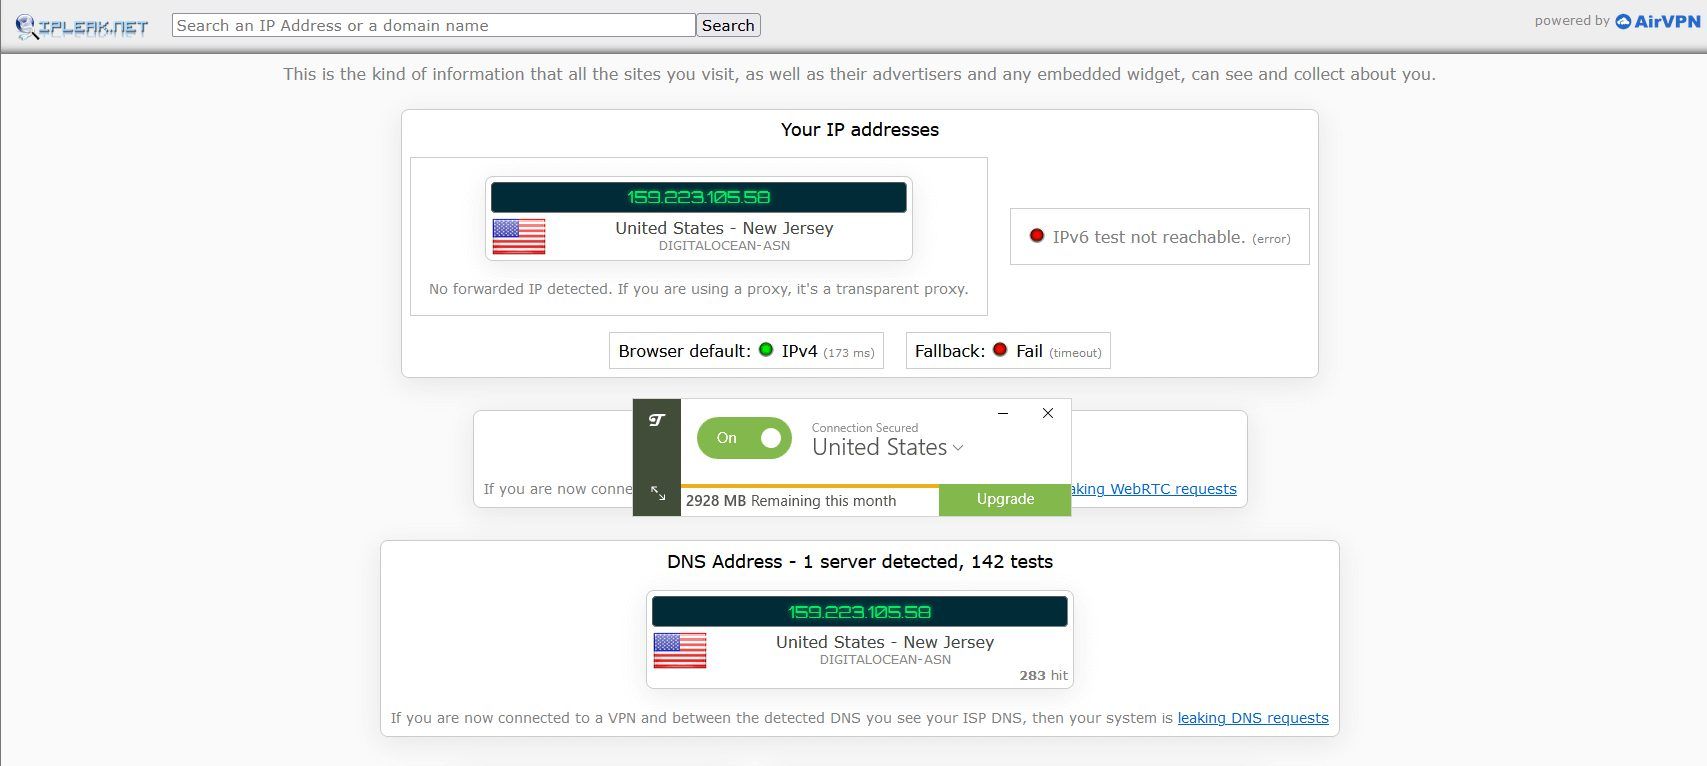Screen dimensions: 1707x766
Task: Click the 2928 MB Remaining data bar
Action: 810,500
